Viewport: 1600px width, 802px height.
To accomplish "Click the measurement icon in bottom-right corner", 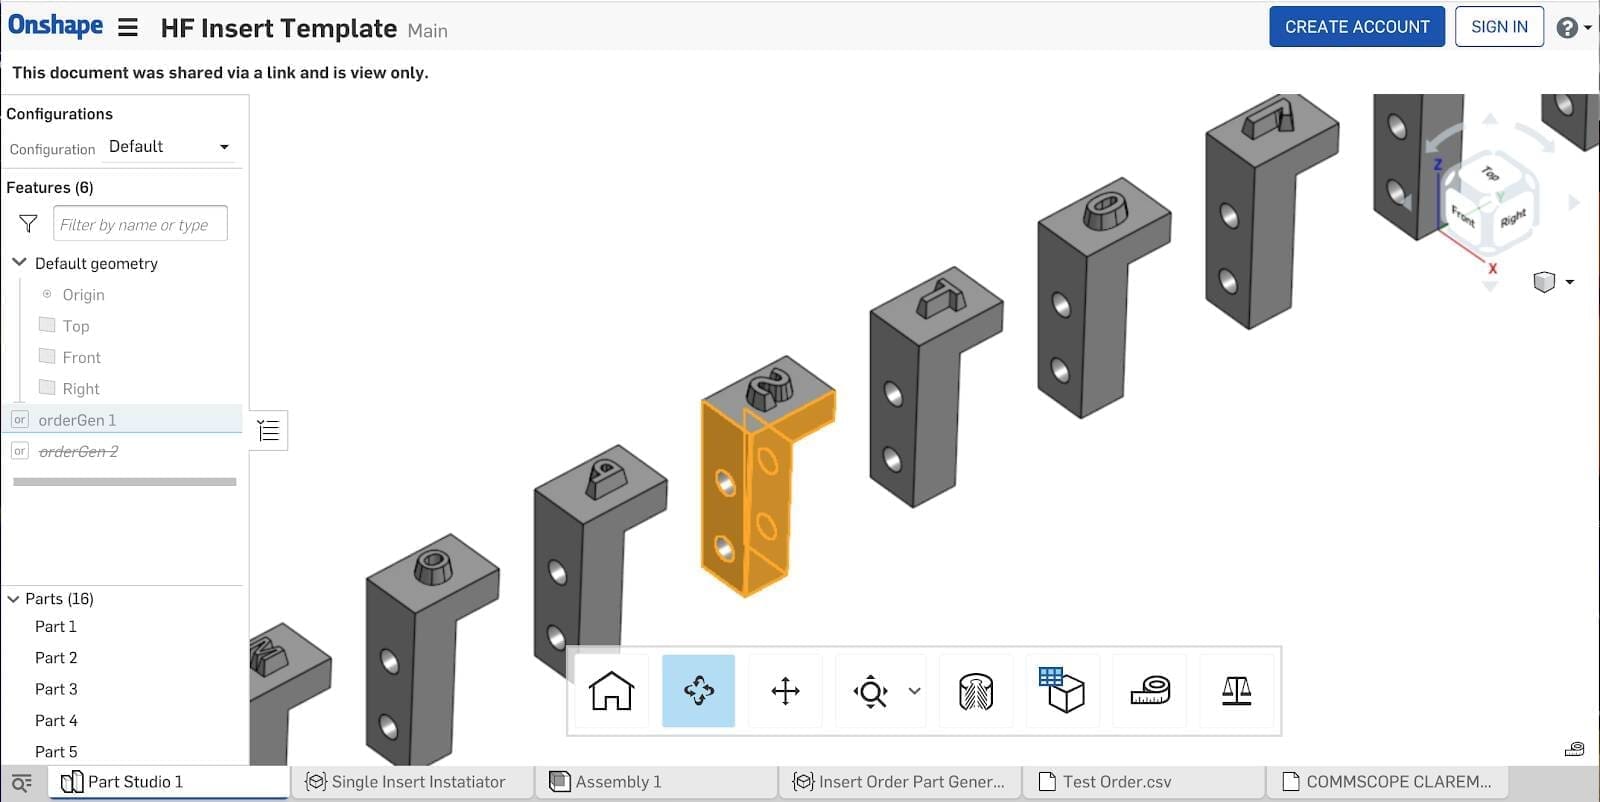I will tap(1574, 749).
